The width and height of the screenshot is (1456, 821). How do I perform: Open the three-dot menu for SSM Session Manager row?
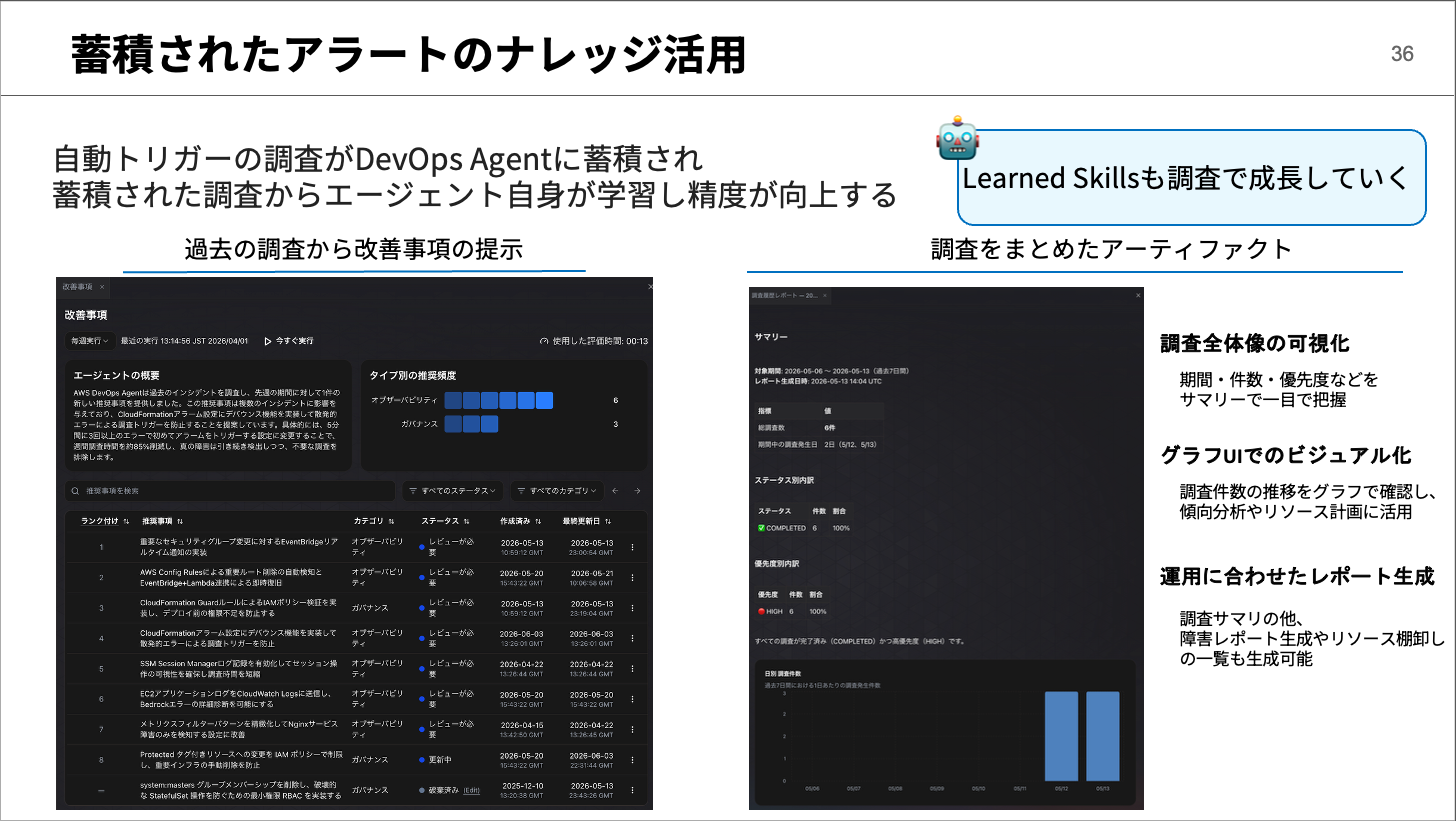pos(632,668)
